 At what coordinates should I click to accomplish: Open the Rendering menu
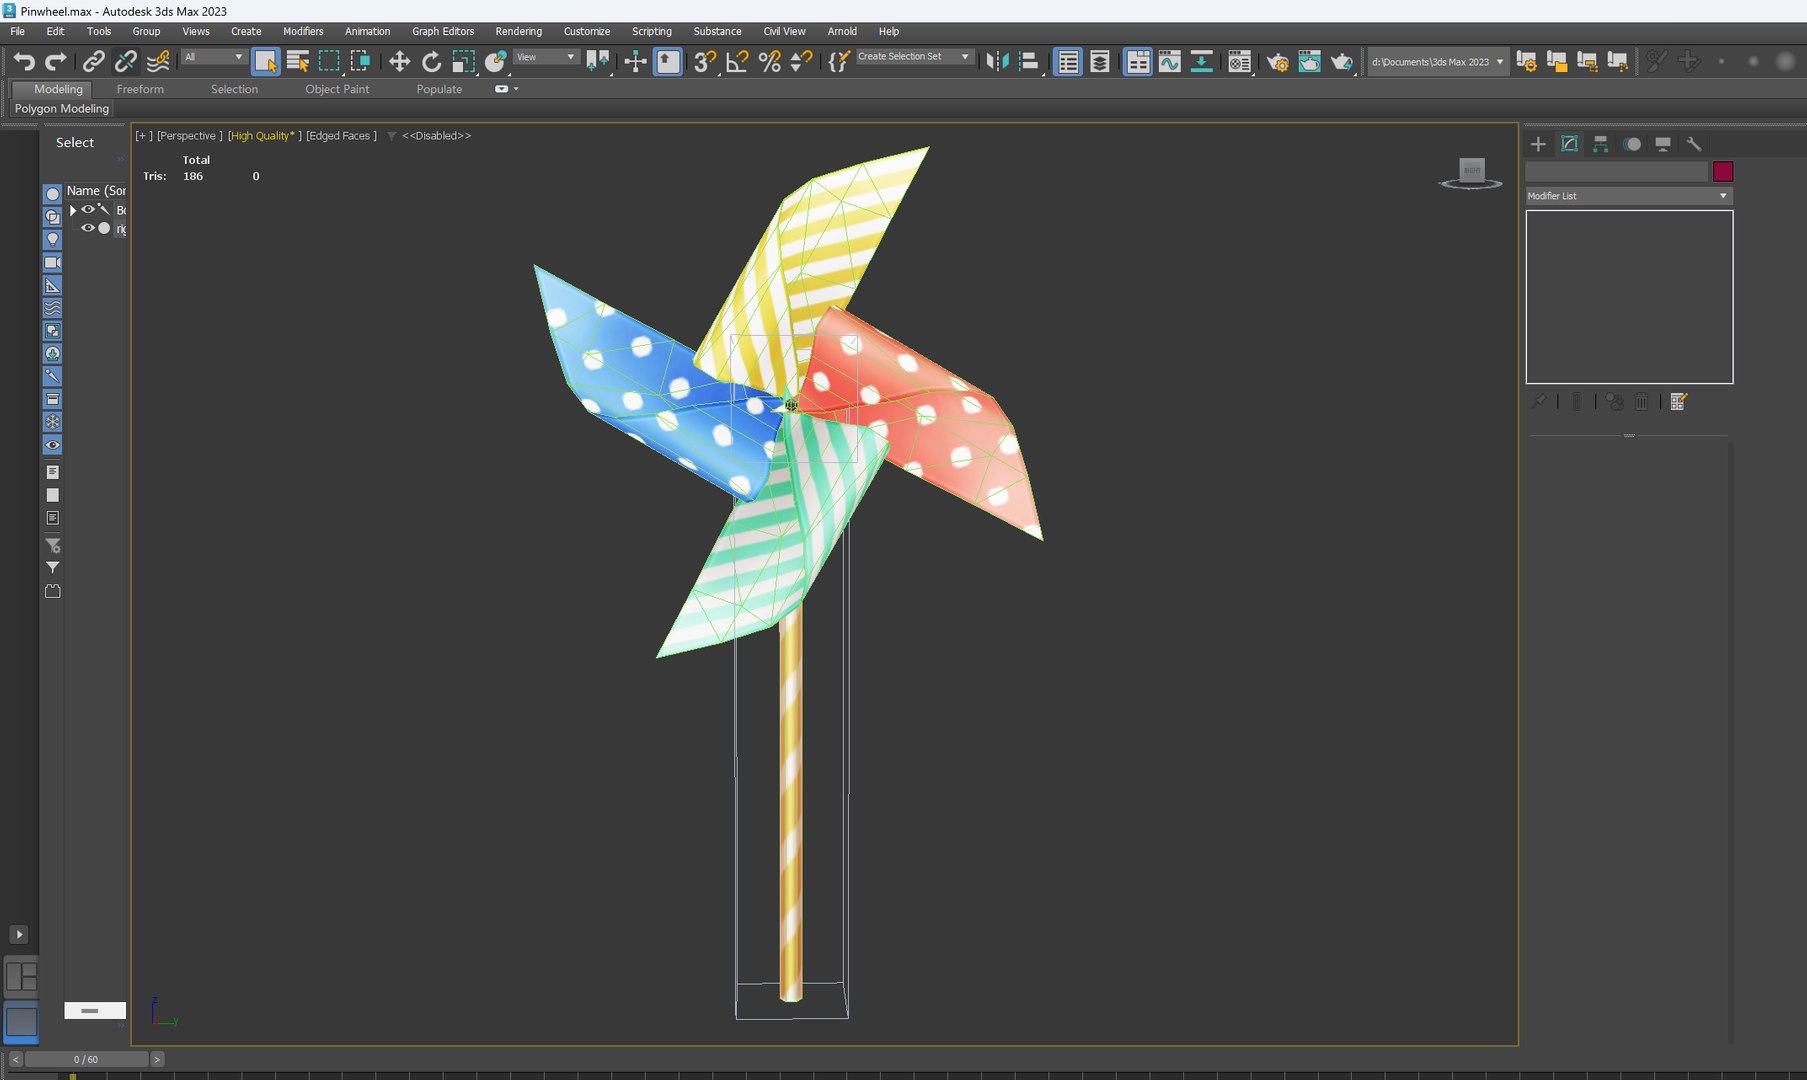(518, 31)
